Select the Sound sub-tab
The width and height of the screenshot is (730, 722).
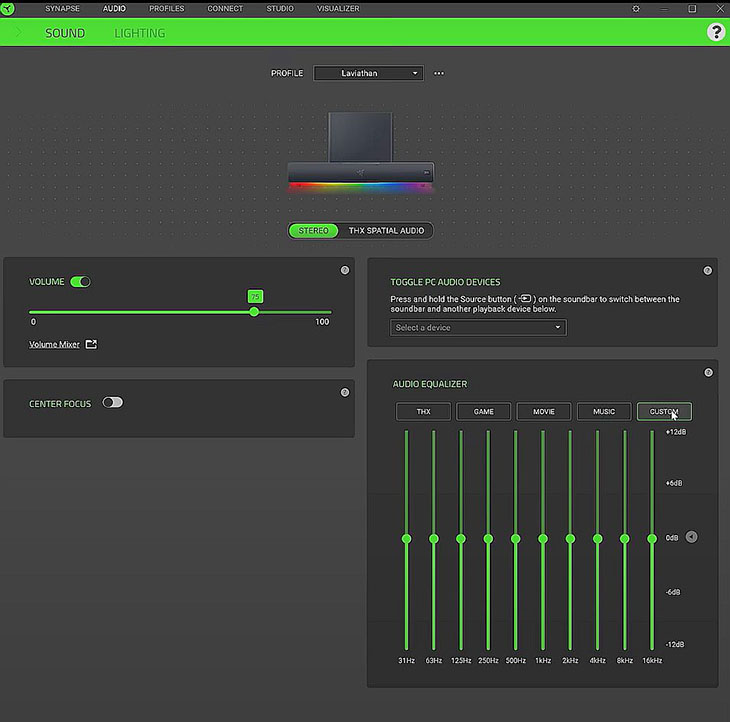click(65, 33)
